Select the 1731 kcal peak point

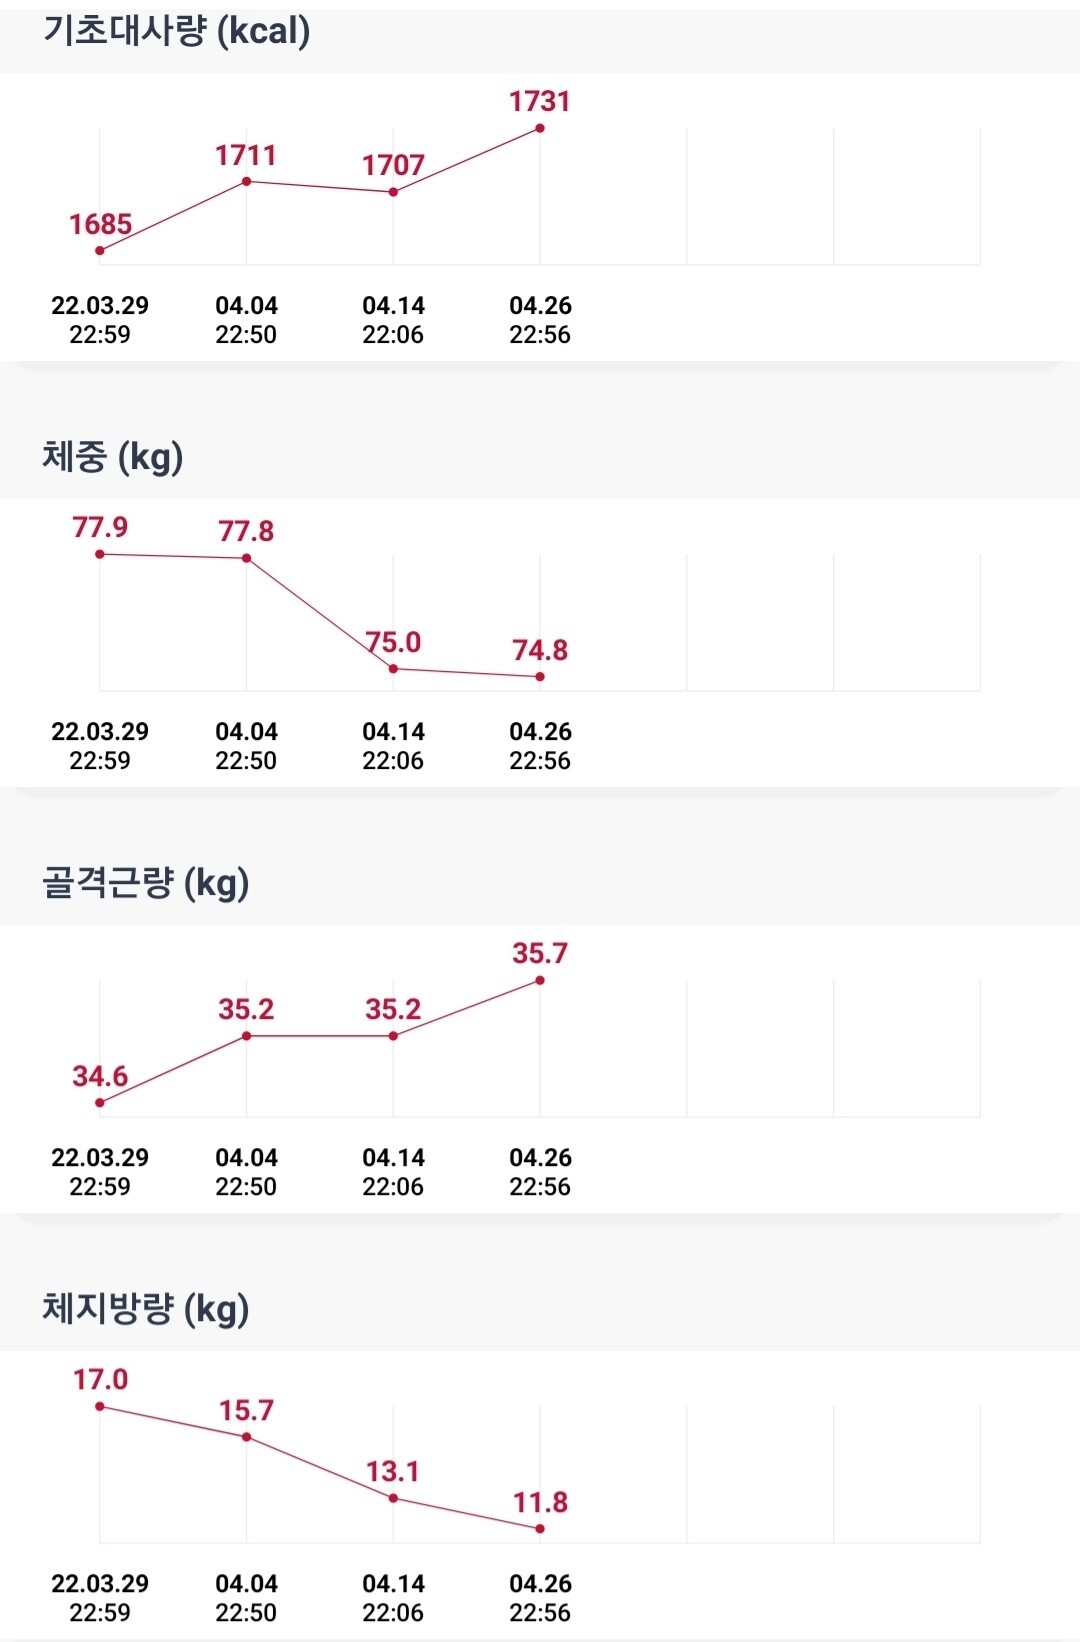540,128
